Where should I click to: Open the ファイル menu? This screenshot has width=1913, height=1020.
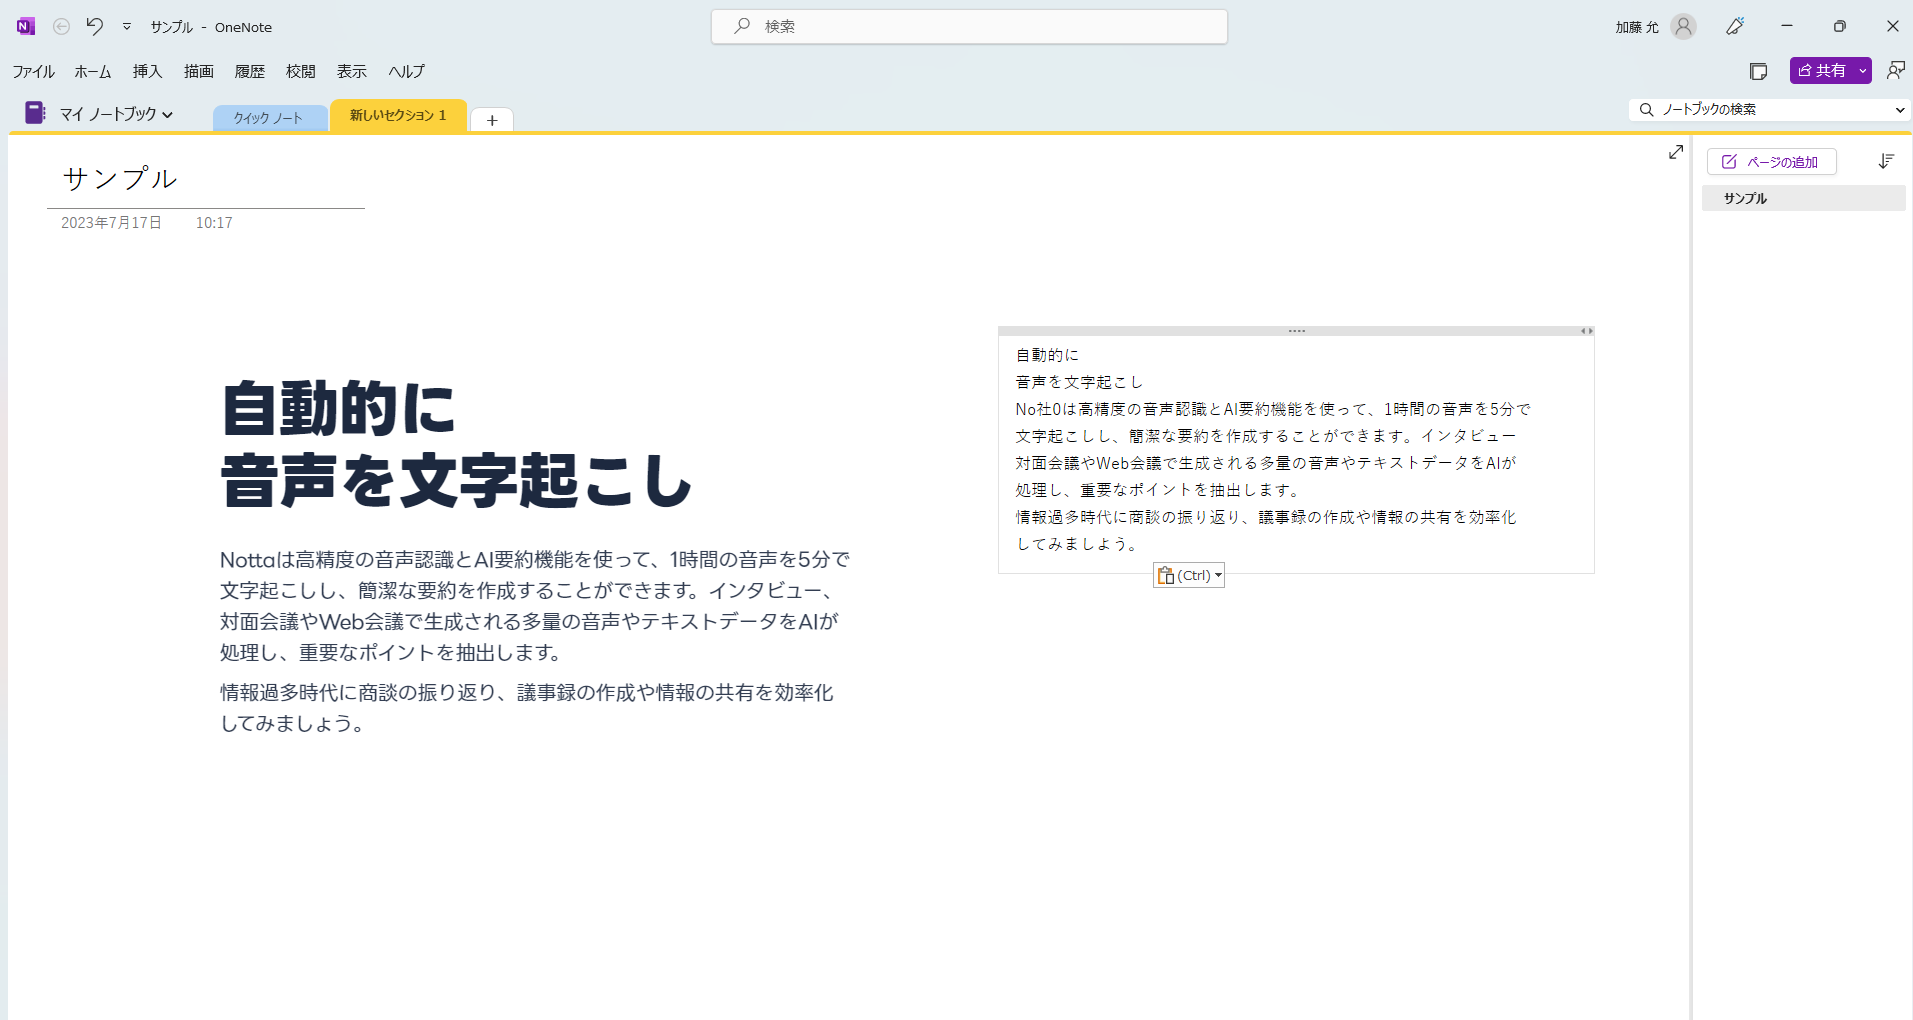pyautogui.click(x=33, y=72)
